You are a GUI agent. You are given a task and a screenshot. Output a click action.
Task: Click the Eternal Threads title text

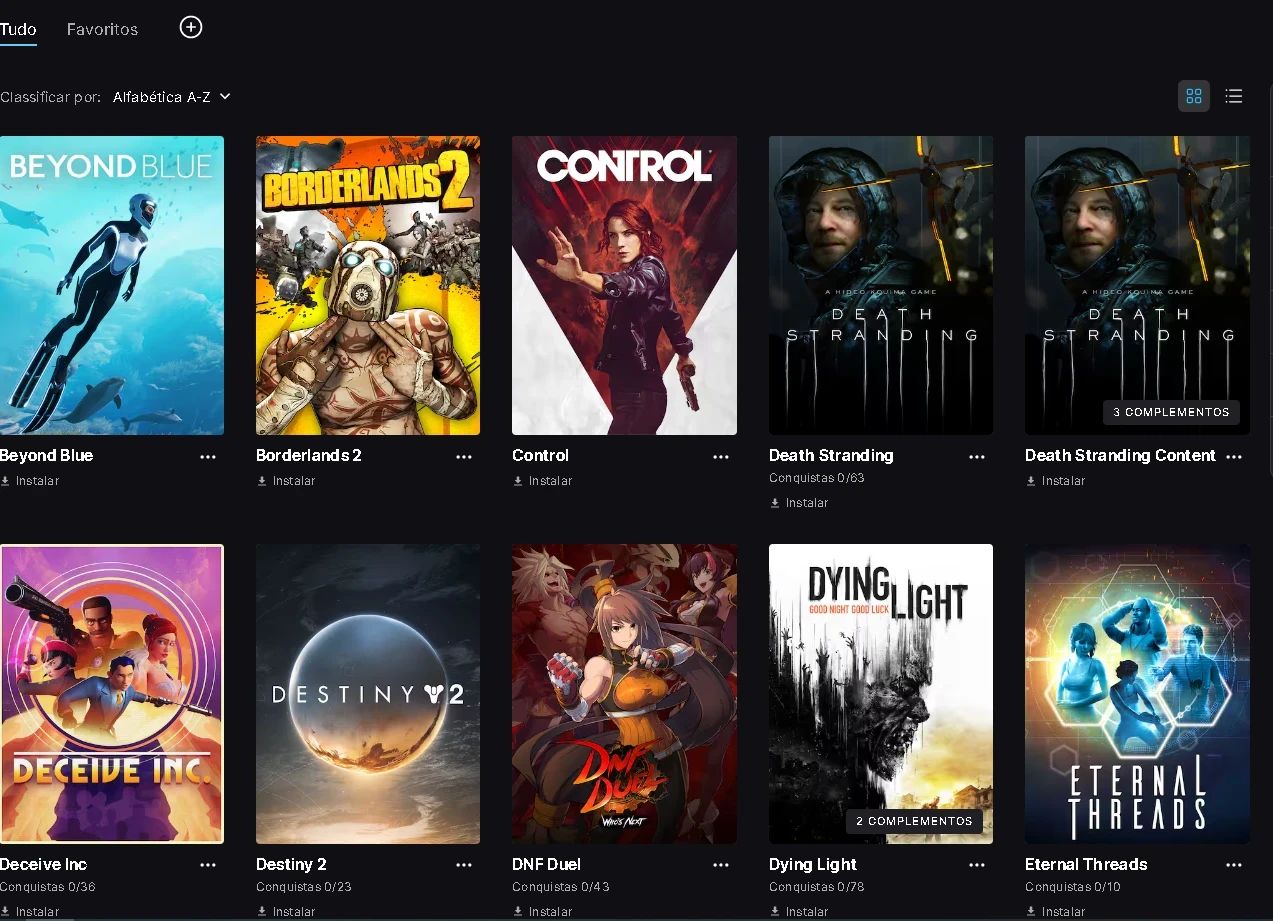[1086, 864]
